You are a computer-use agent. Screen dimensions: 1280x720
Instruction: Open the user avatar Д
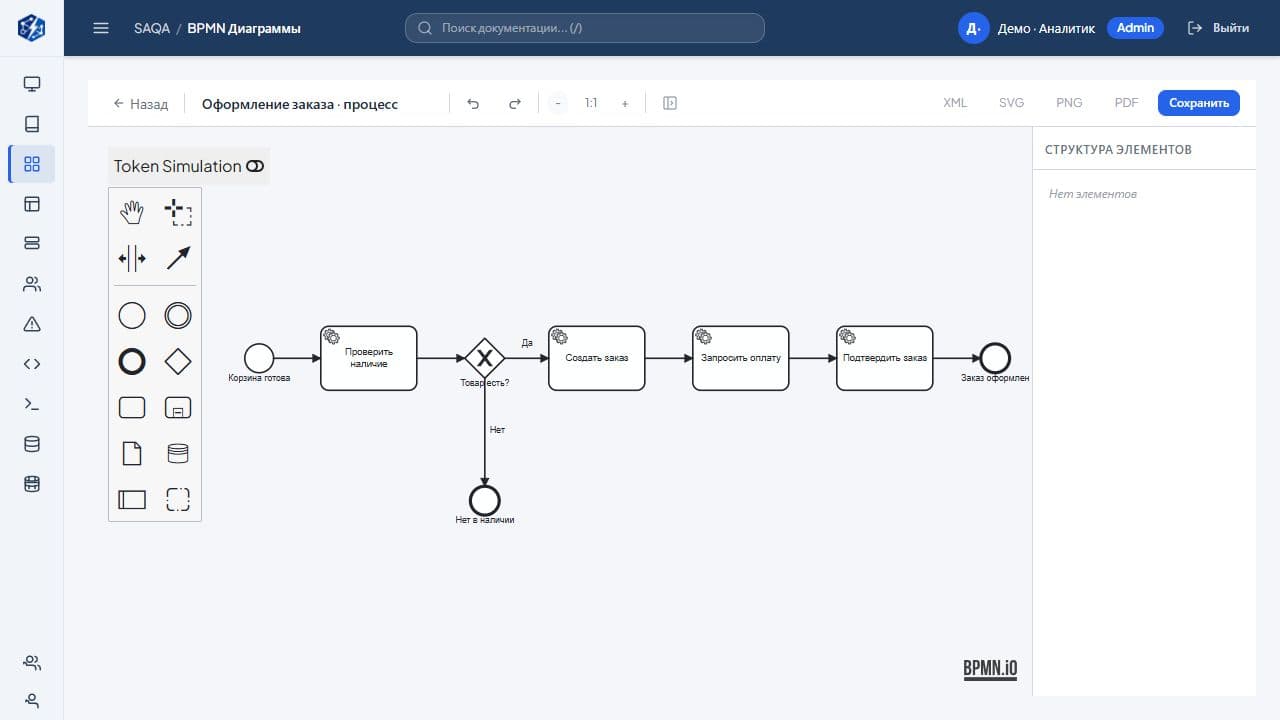(973, 28)
